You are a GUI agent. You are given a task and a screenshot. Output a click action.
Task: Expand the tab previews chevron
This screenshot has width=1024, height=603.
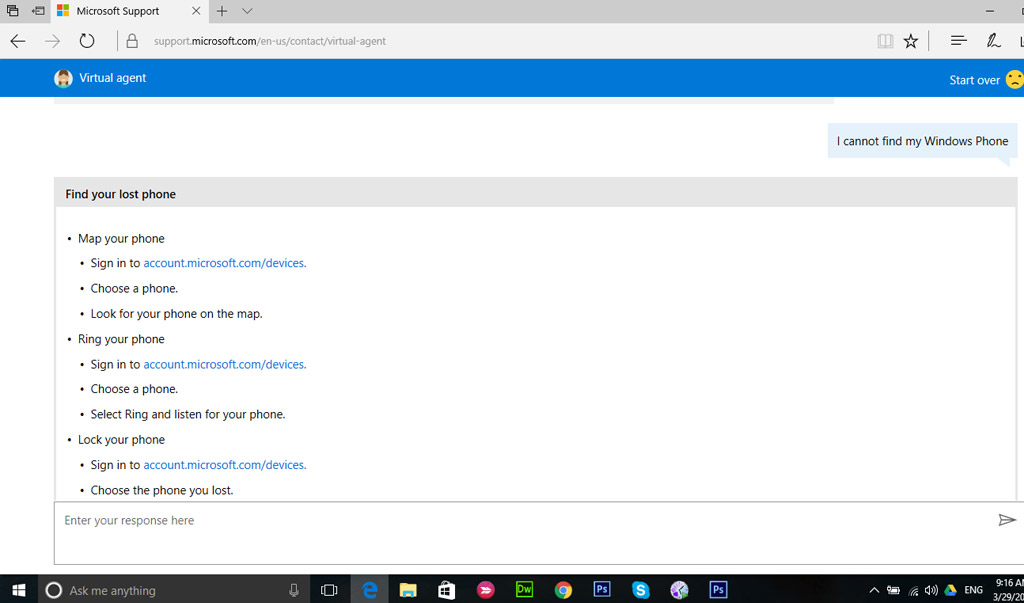pos(247,11)
